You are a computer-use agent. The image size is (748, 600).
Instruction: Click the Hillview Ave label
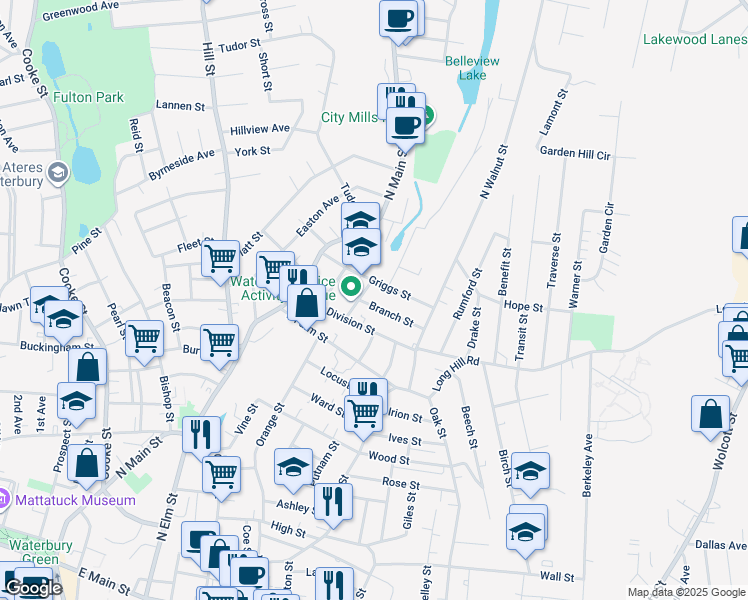(260, 129)
